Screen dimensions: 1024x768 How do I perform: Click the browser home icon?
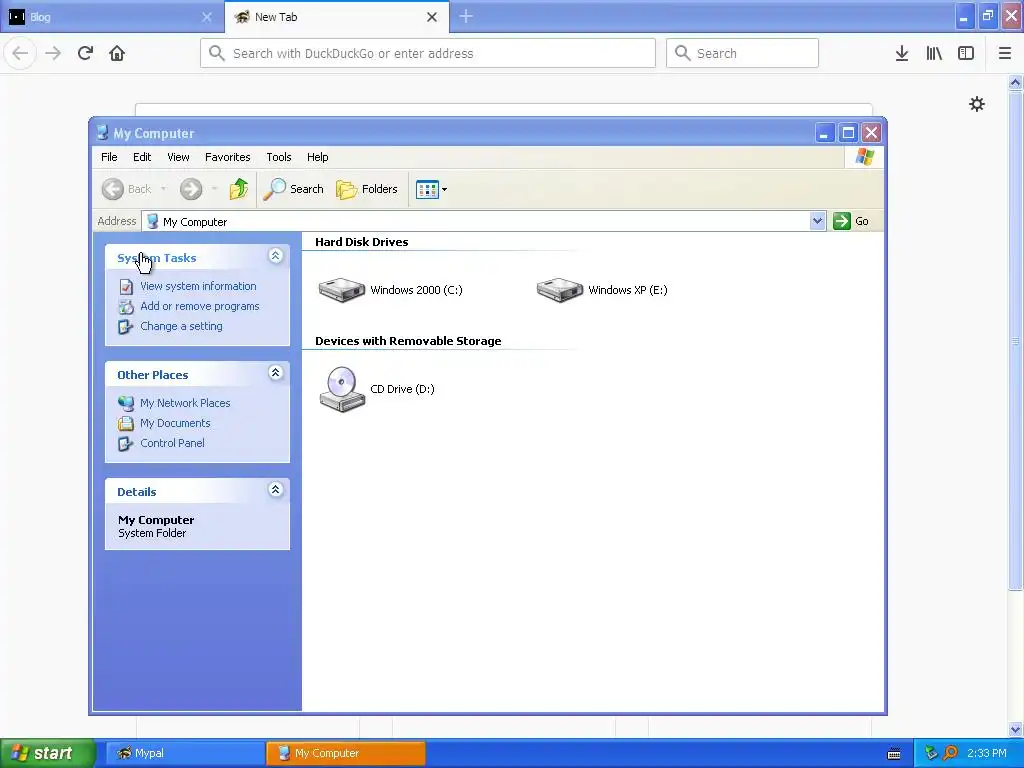point(117,54)
